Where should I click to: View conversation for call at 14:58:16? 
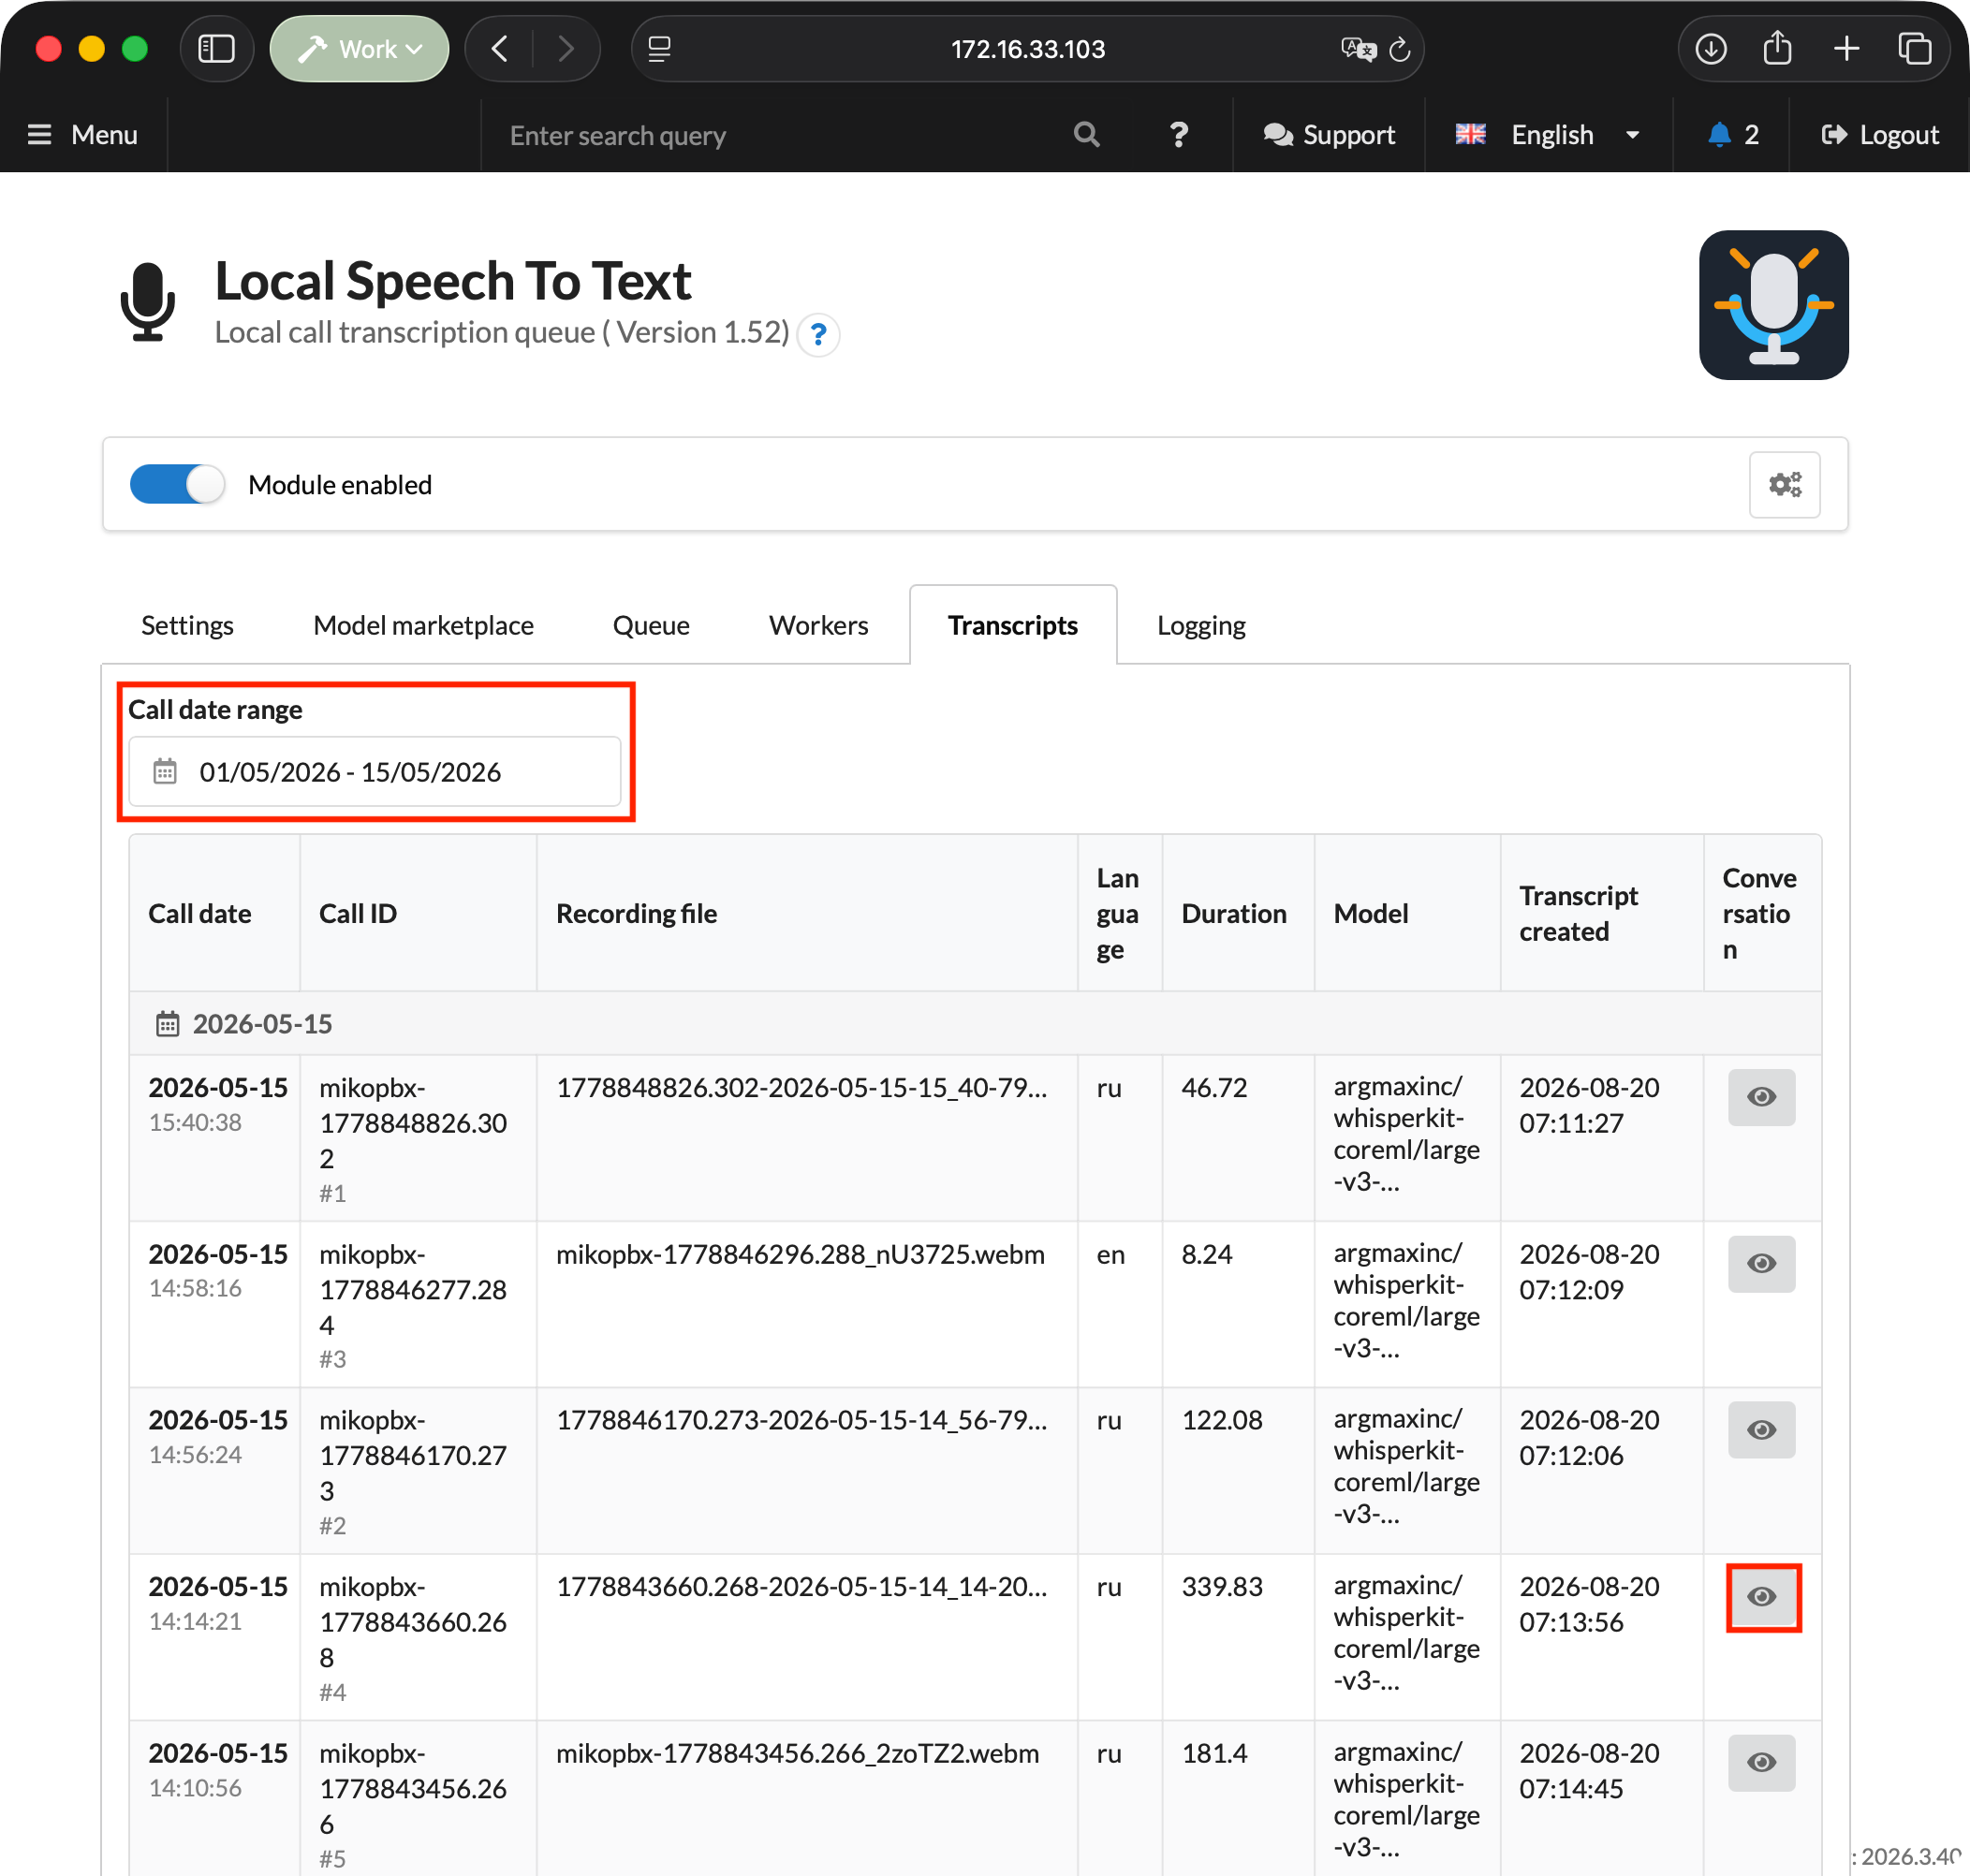pos(1761,1263)
